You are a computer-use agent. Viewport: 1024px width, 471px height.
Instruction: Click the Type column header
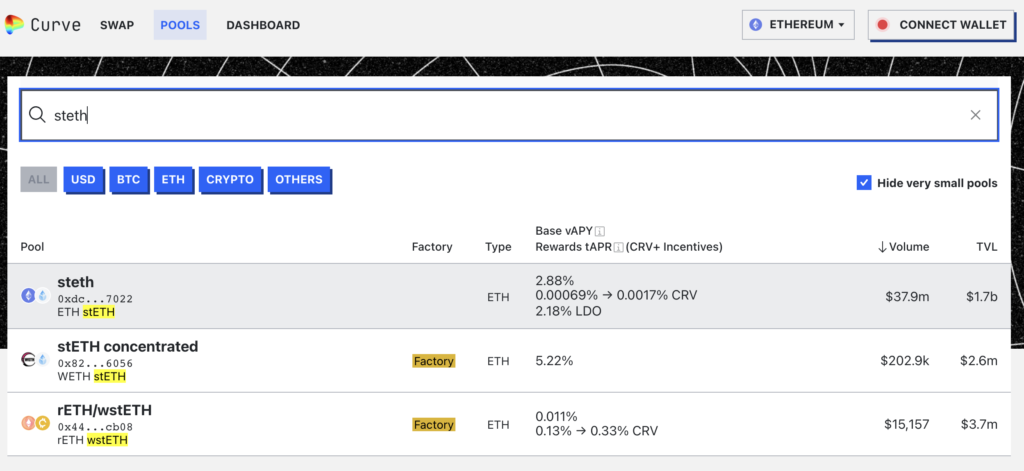498,247
